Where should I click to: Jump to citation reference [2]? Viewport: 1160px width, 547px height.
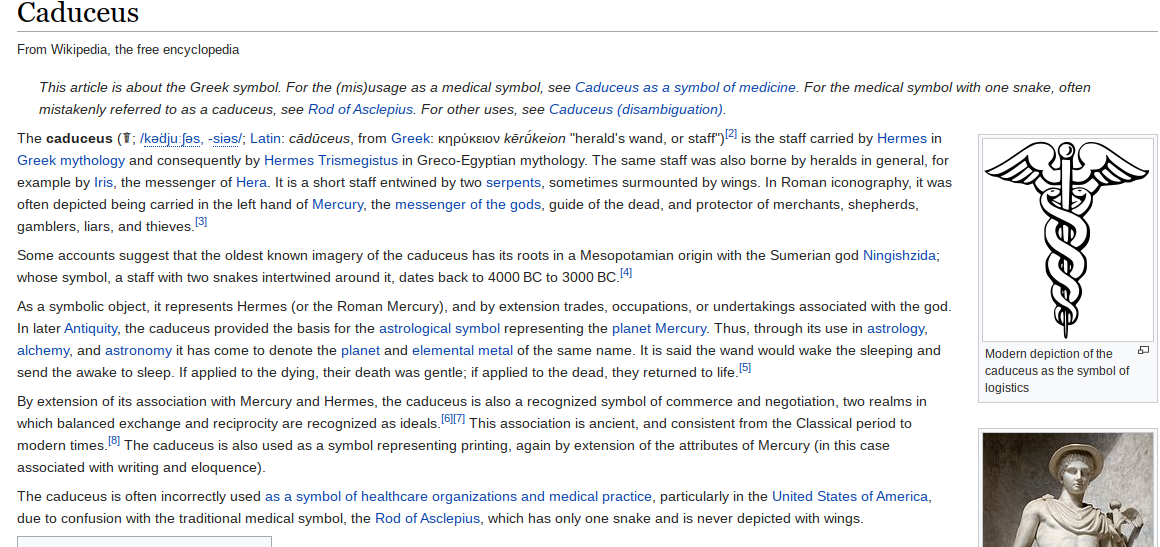click(x=731, y=134)
